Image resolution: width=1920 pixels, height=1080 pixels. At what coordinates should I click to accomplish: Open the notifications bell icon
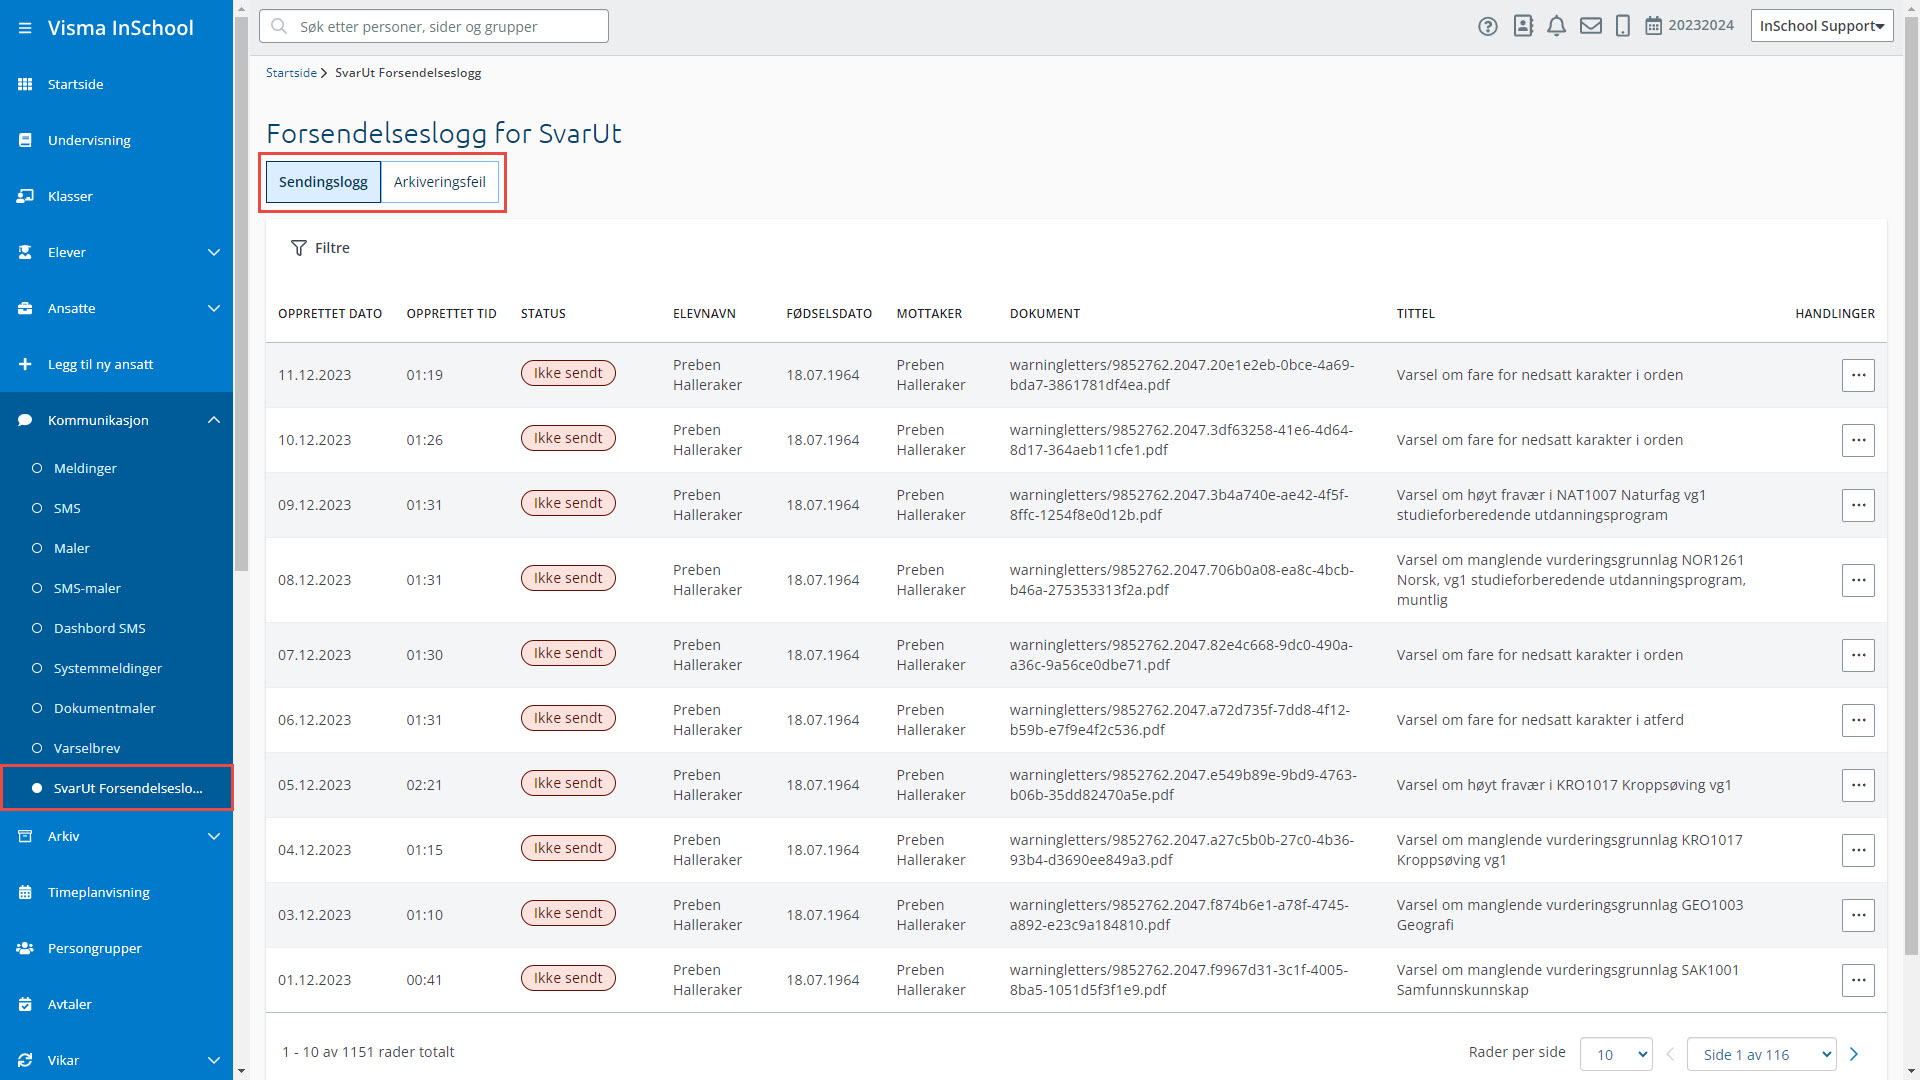pos(1556,26)
